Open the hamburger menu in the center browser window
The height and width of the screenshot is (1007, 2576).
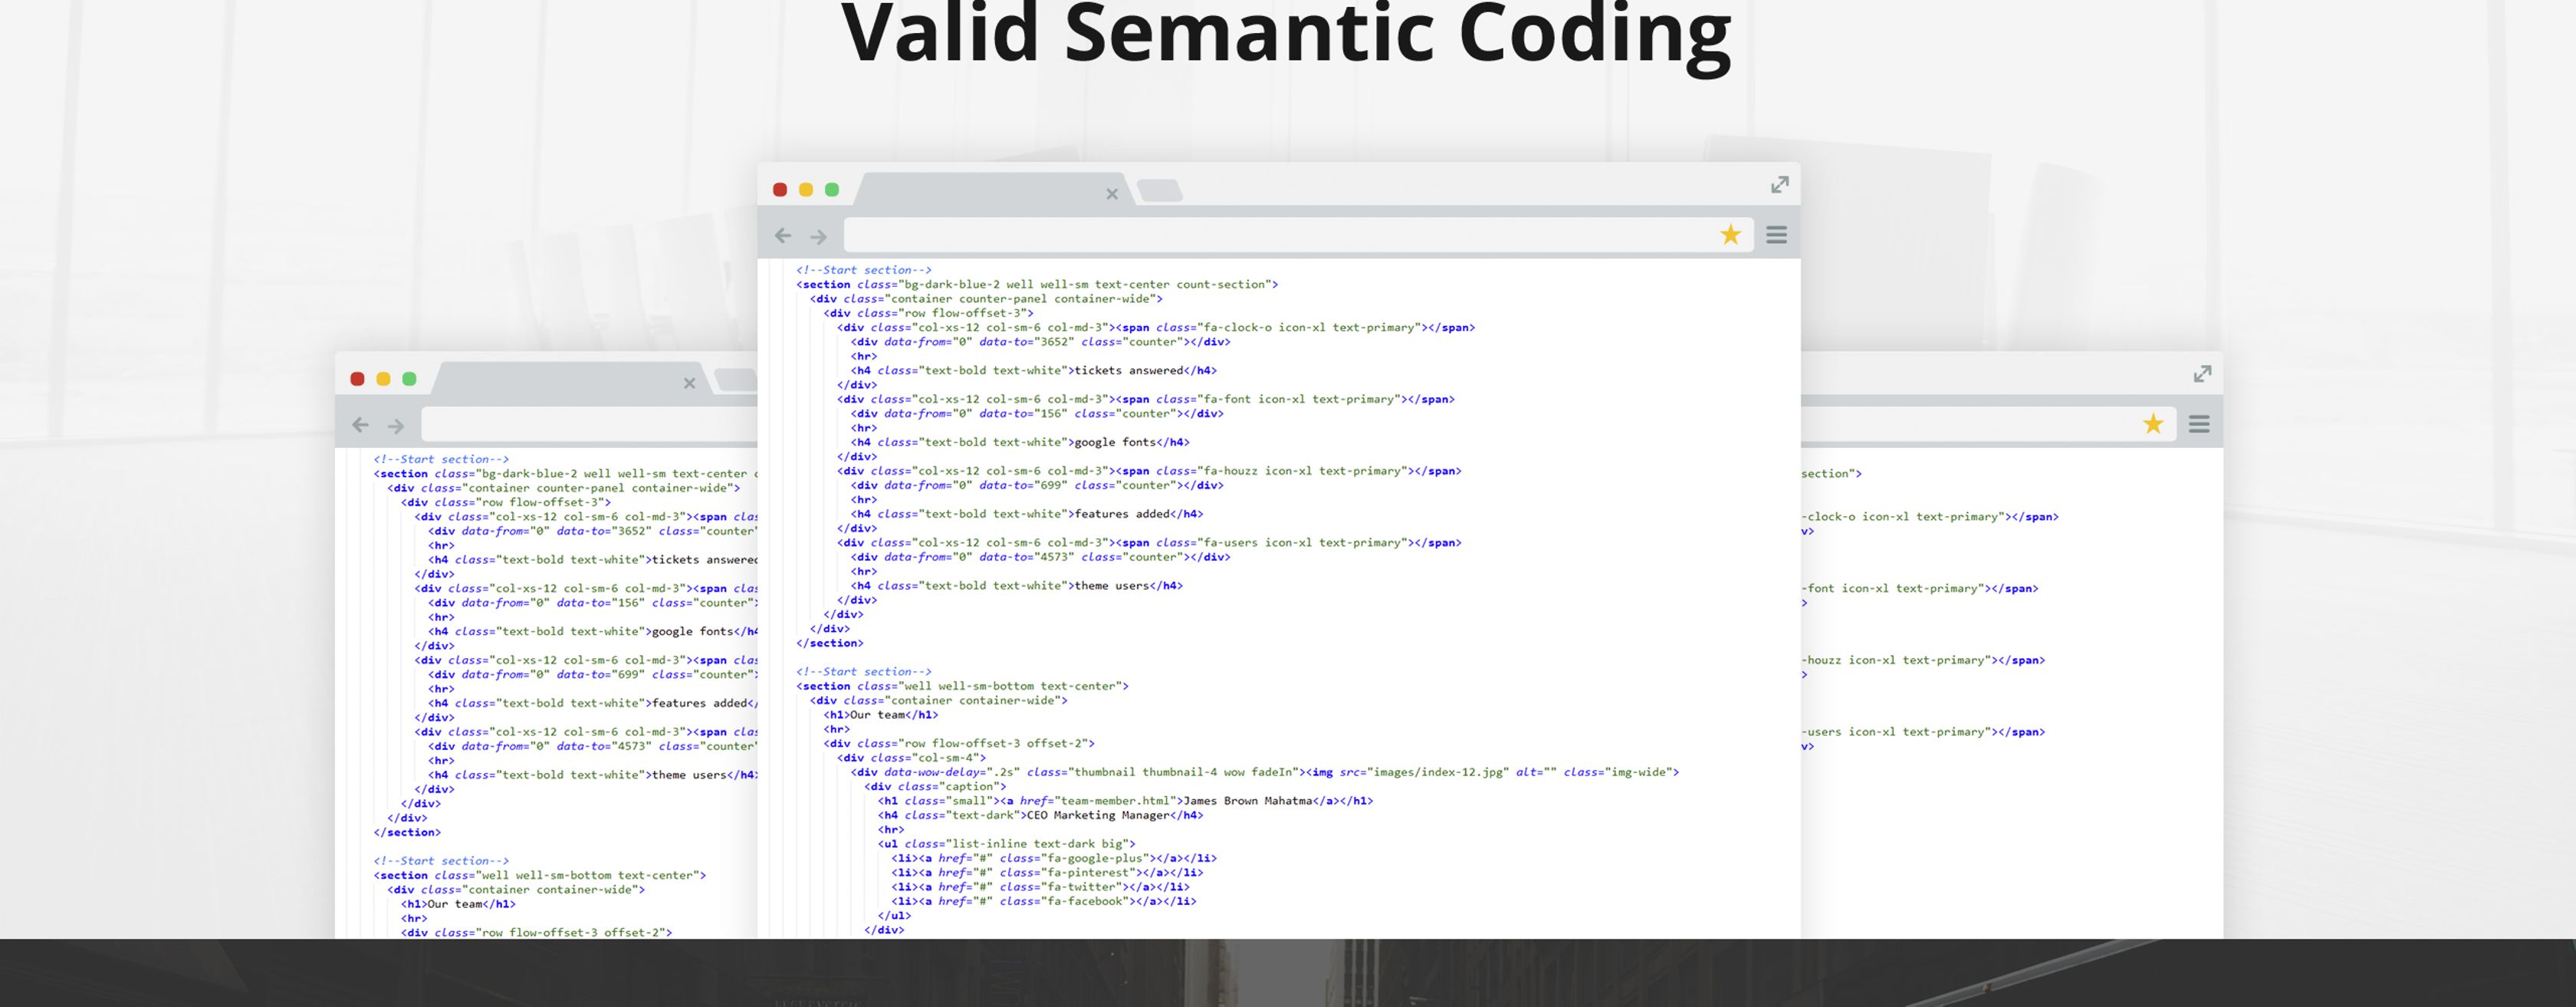pos(1776,235)
